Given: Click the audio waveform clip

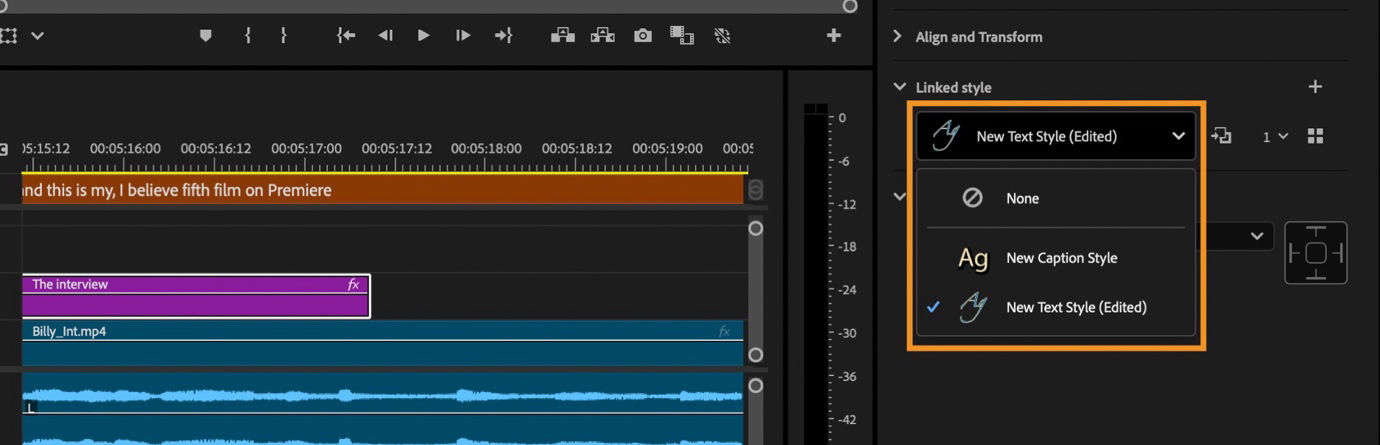Looking at the screenshot, I should click(382, 408).
